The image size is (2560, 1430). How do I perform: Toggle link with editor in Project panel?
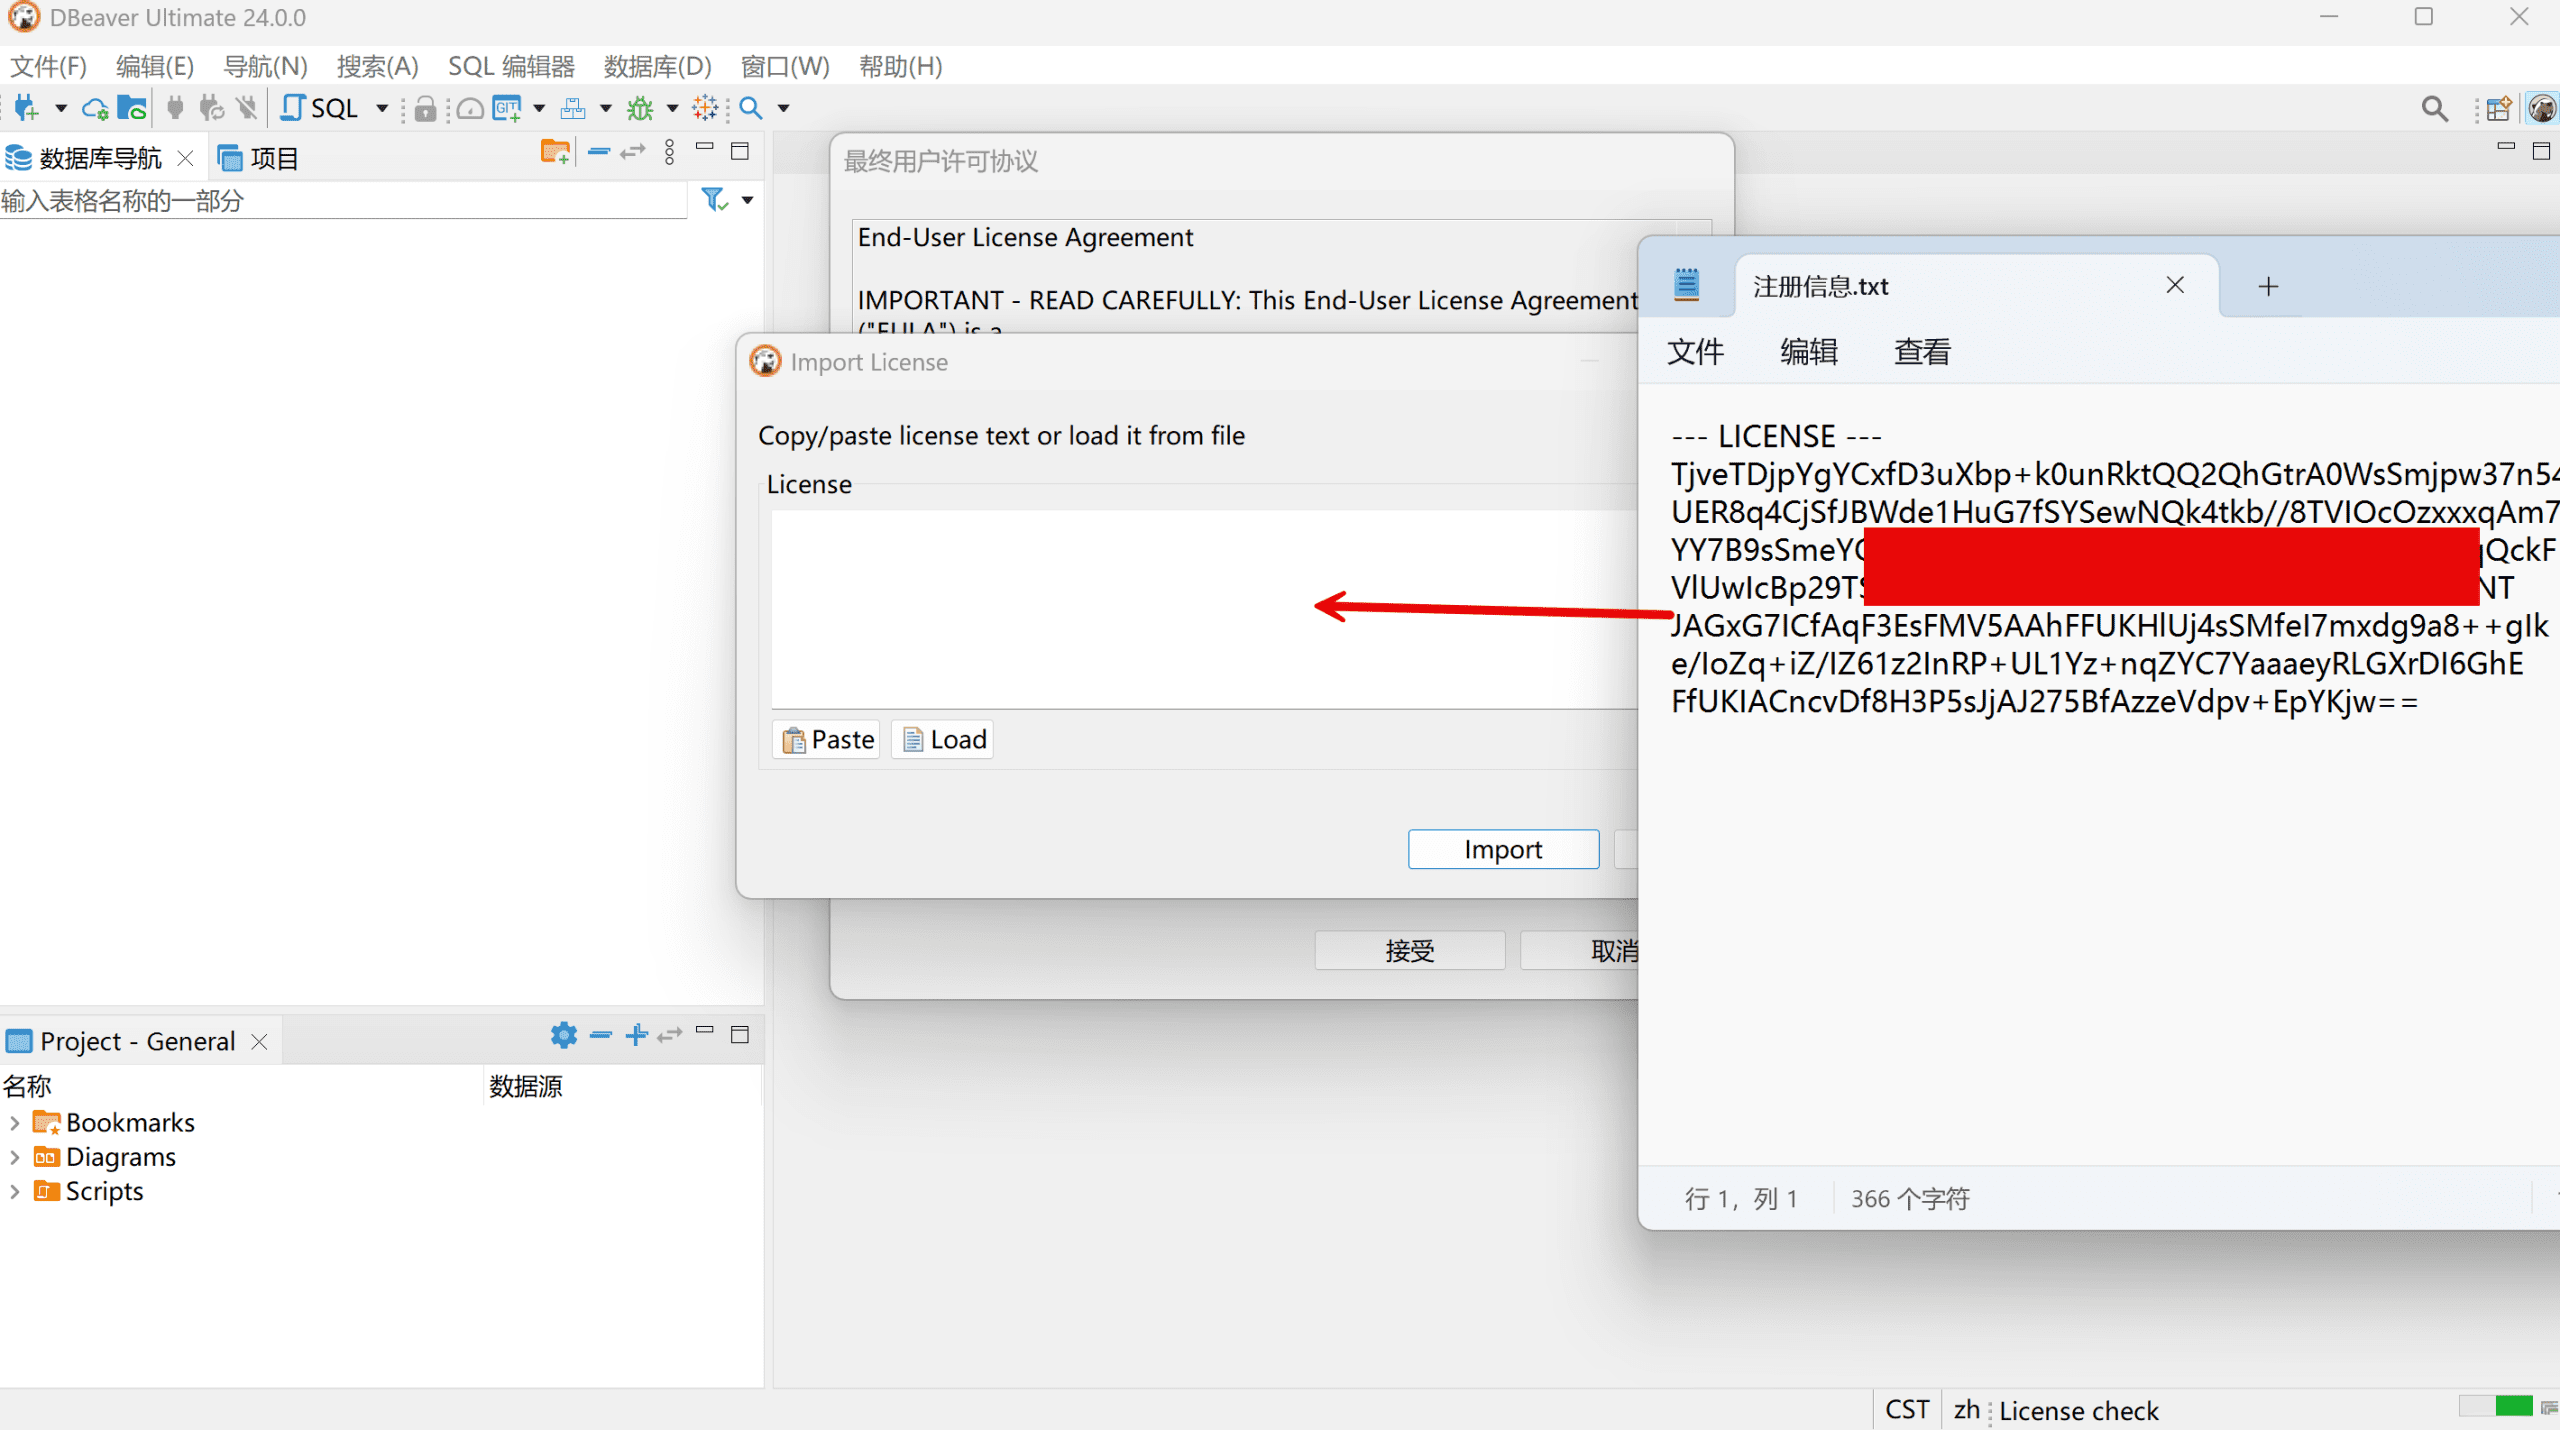tap(670, 1035)
